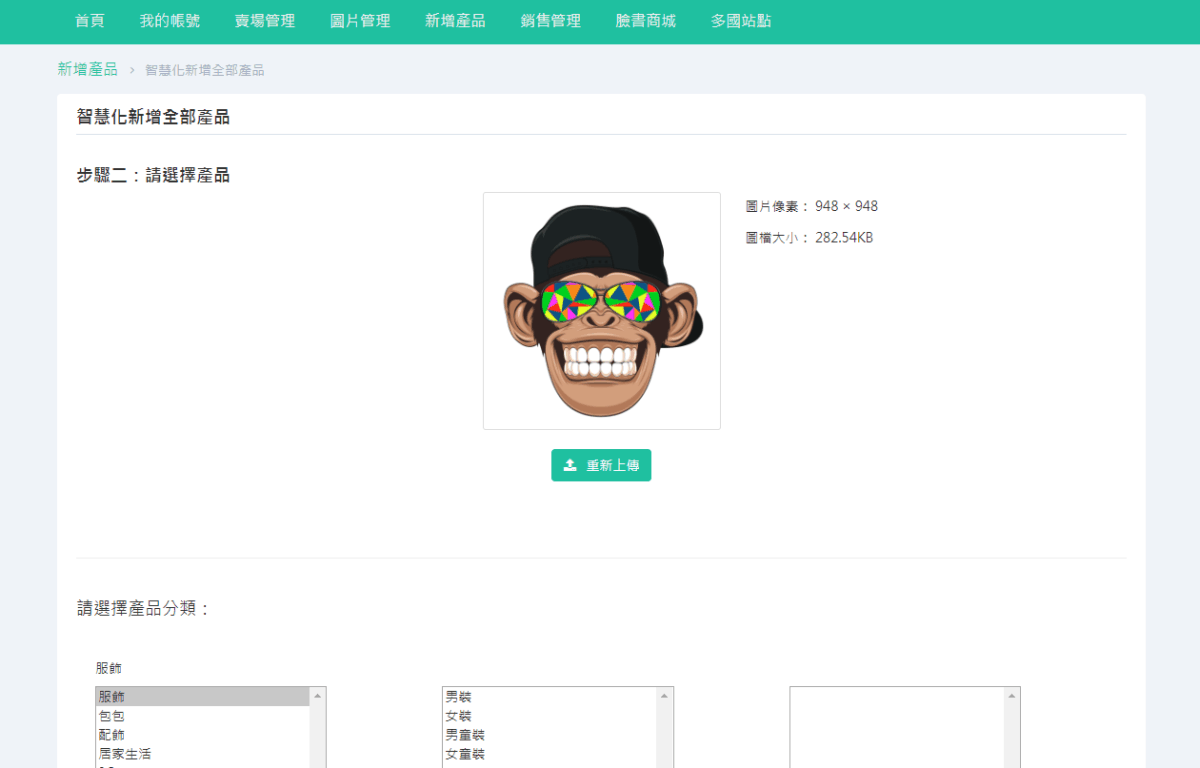Viewport: 1200px width, 768px height.
Task: Open the 多國站點 menu
Action: pos(740,21)
